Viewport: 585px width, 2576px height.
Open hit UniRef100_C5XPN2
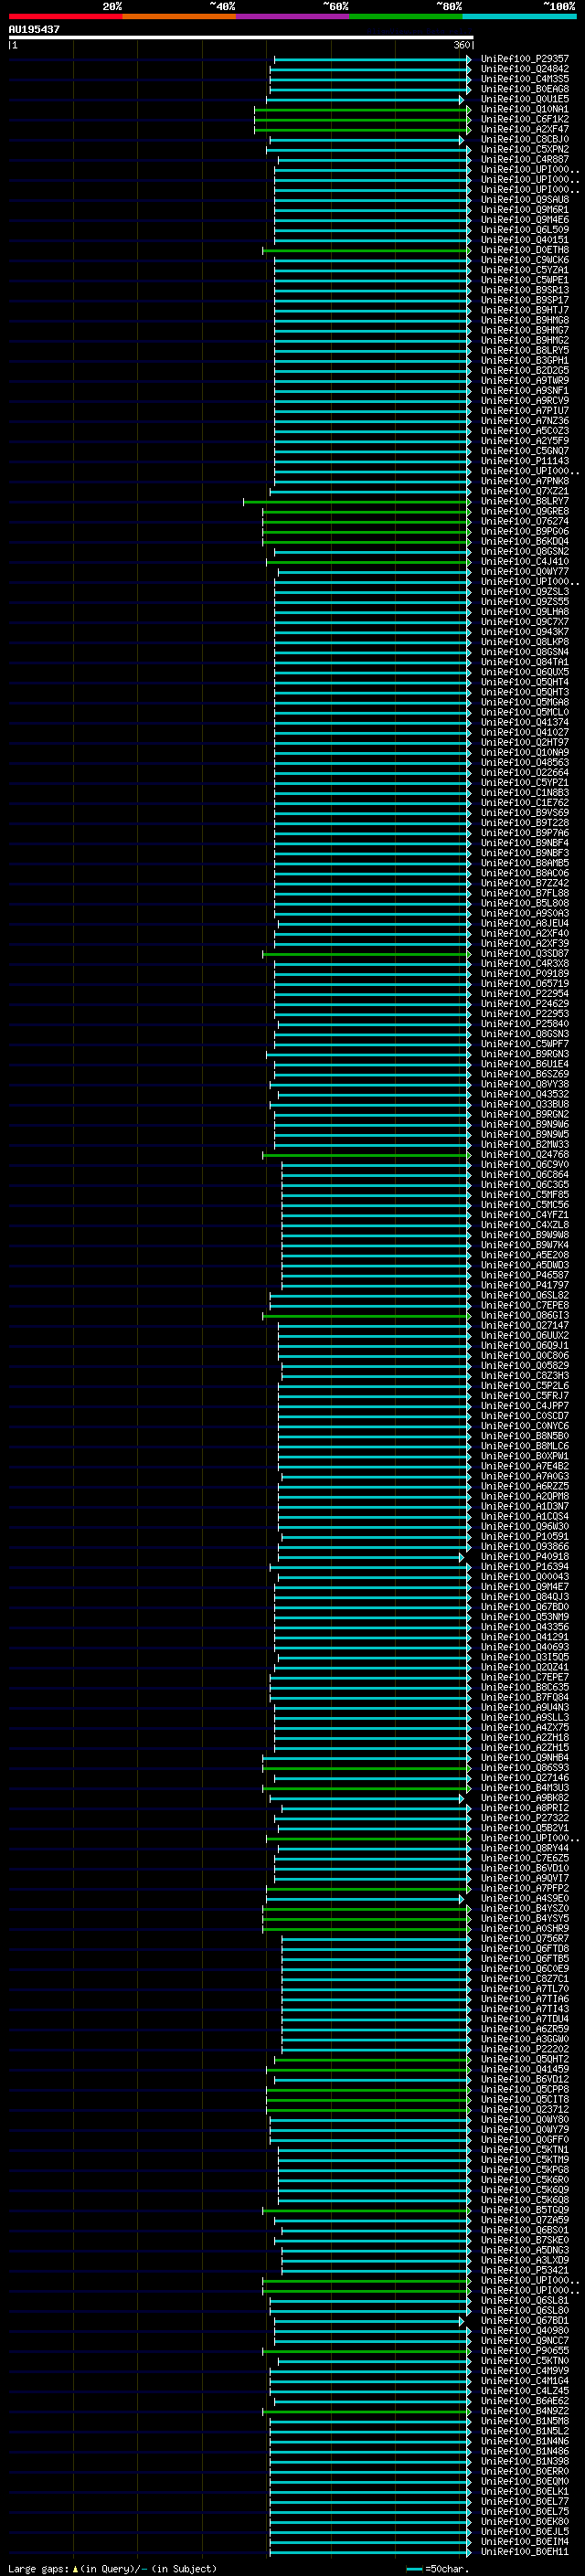(x=525, y=149)
